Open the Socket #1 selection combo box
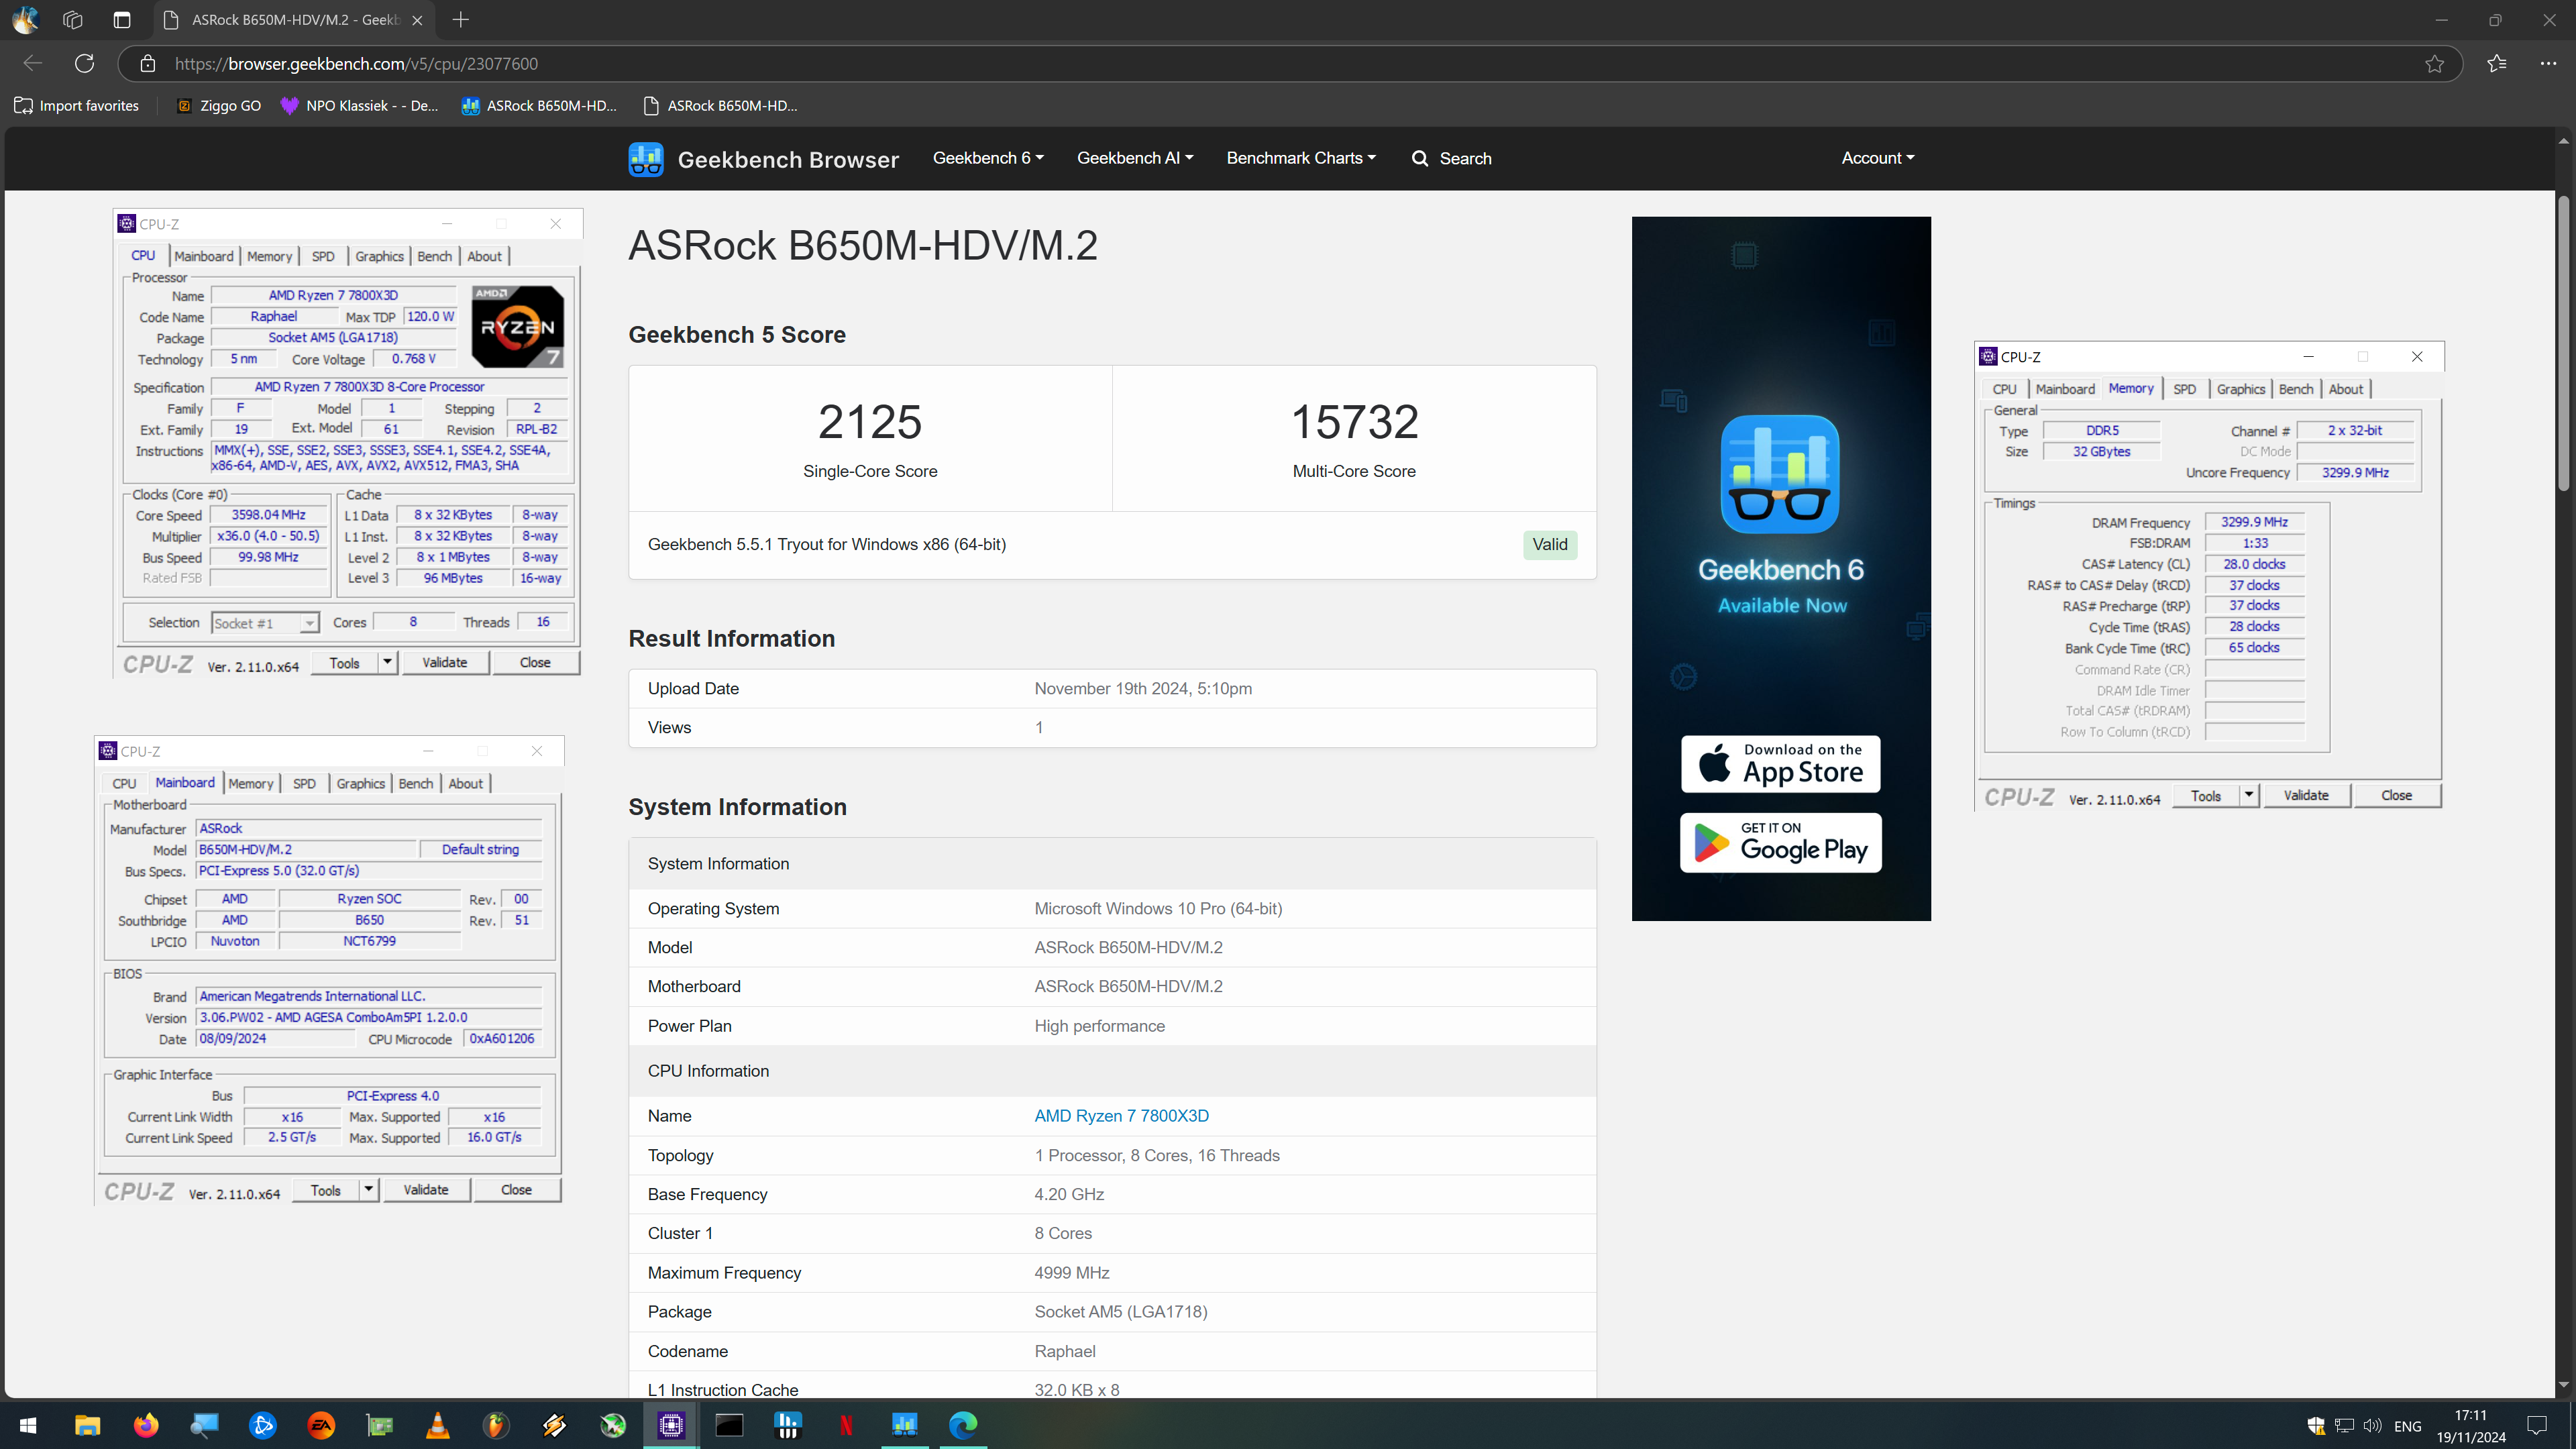Screen dimensions: 2576x1449 [x=265, y=623]
